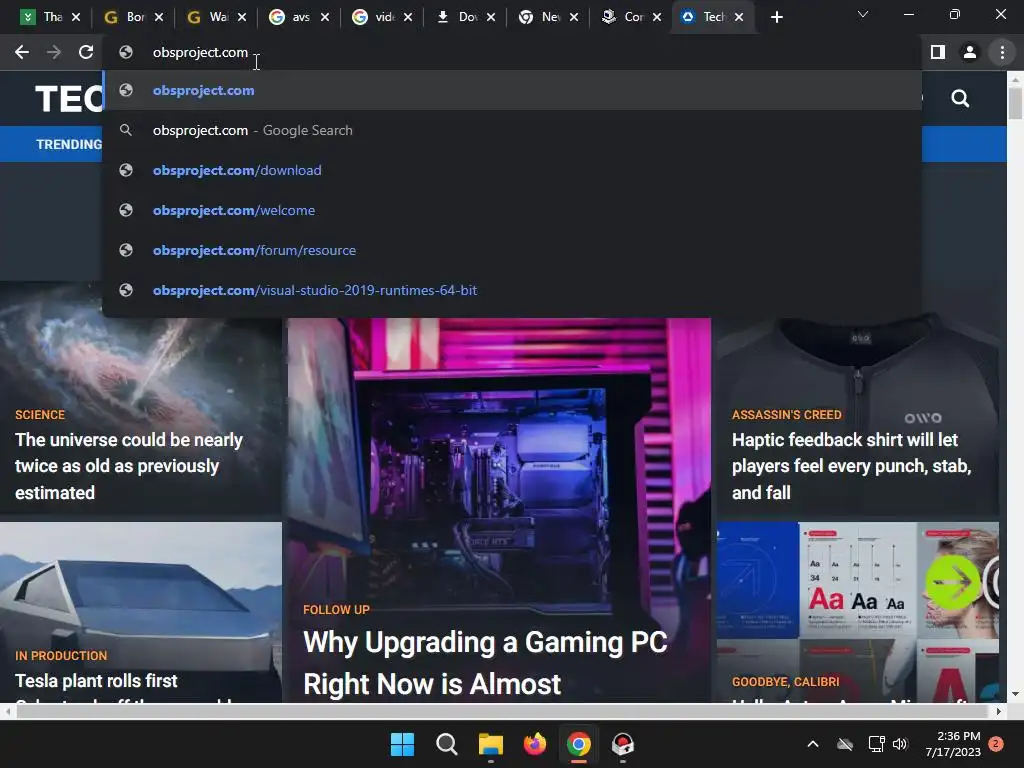Click the SCIENCE category label
The image size is (1024, 768).
[x=40, y=415]
